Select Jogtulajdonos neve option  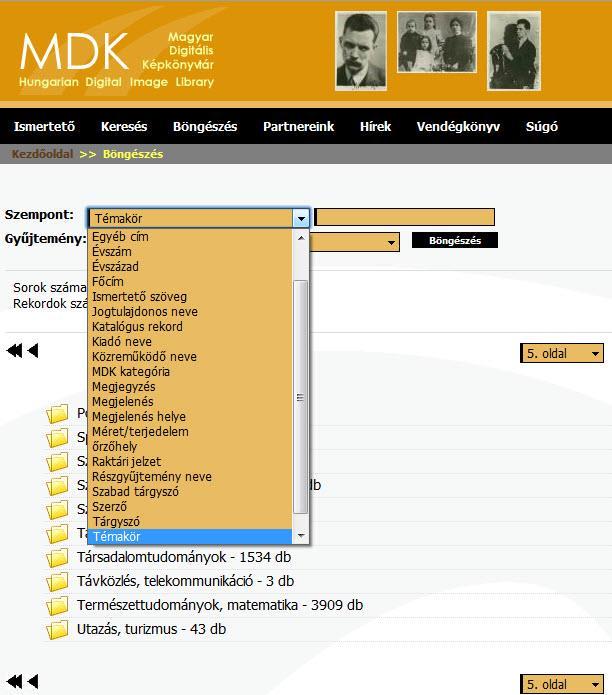[190, 312]
